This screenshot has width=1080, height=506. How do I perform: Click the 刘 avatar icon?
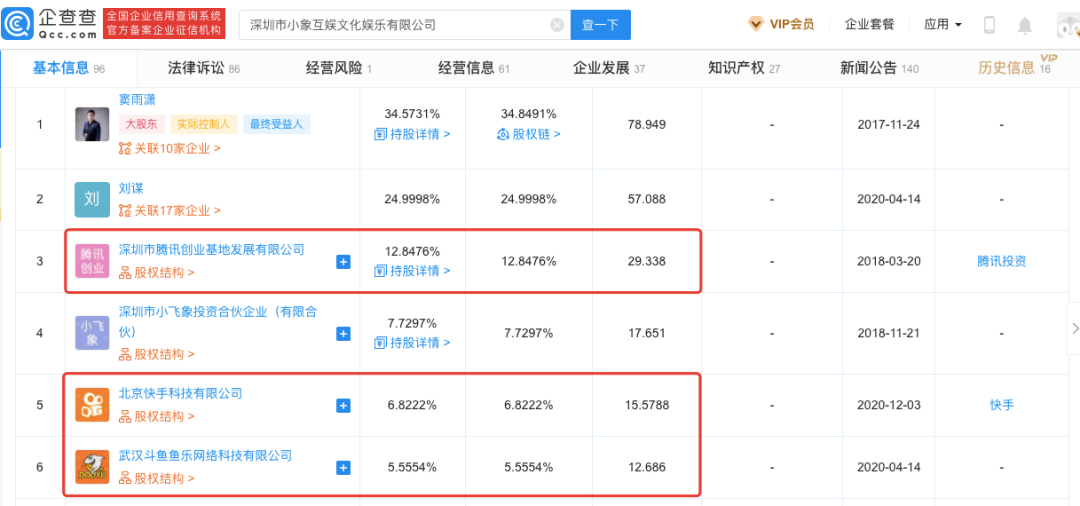92,199
